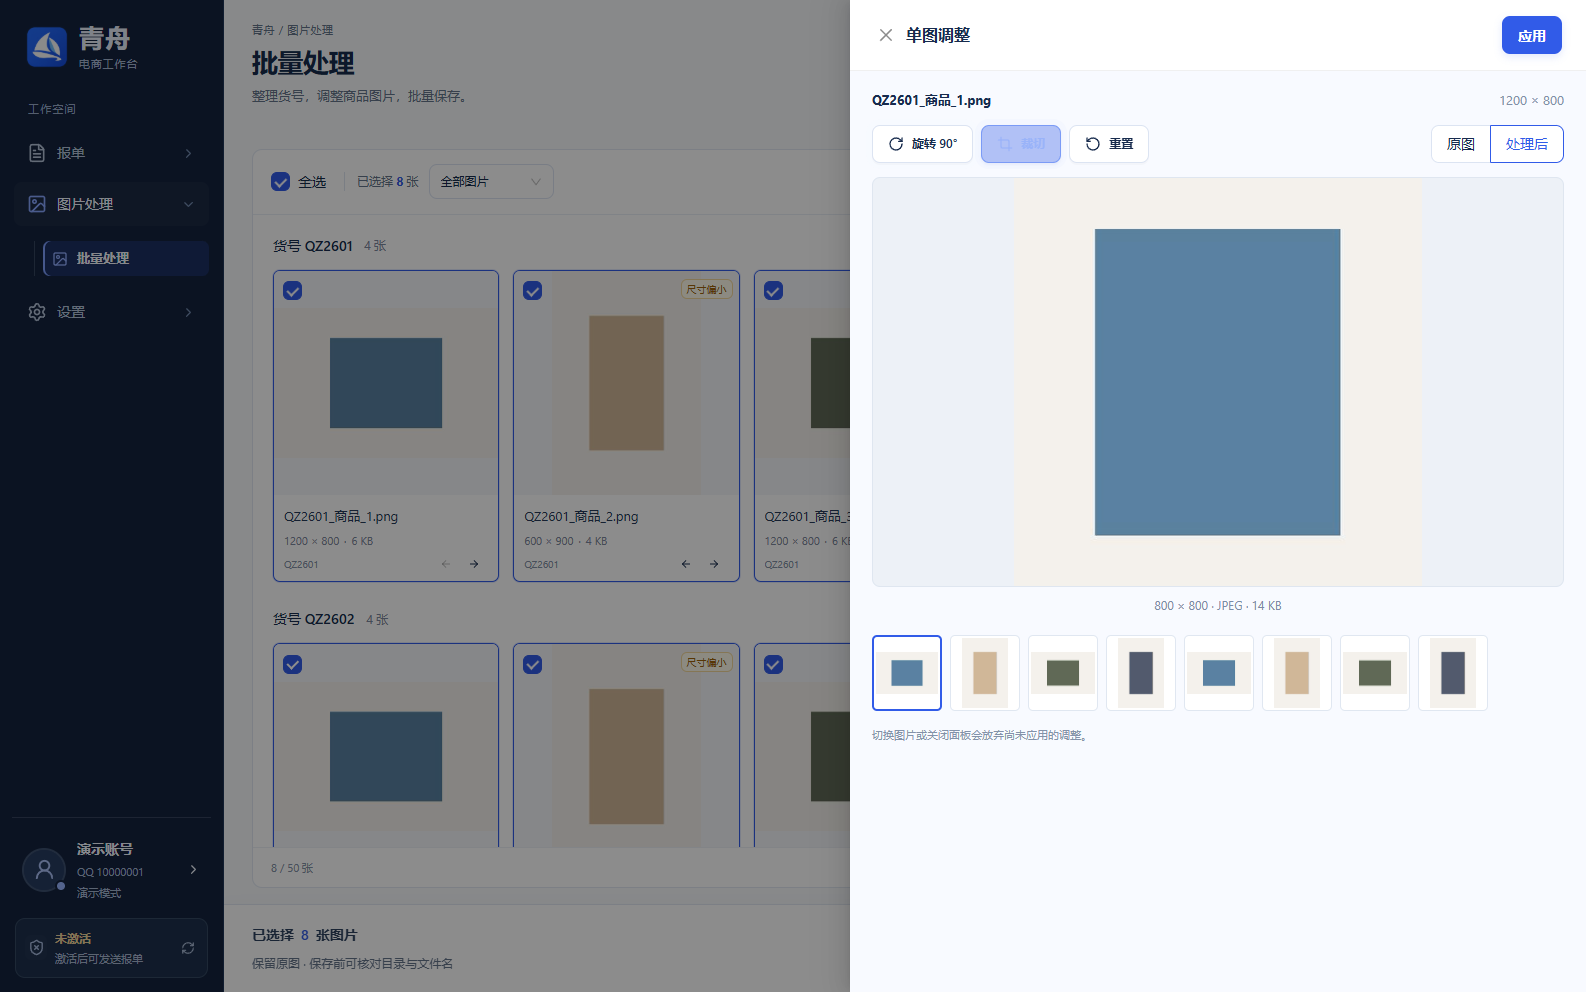This screenshot has height=992, width=1586.
Task: Open the 批量处理 sidebar item
Action: click(126, 258)
